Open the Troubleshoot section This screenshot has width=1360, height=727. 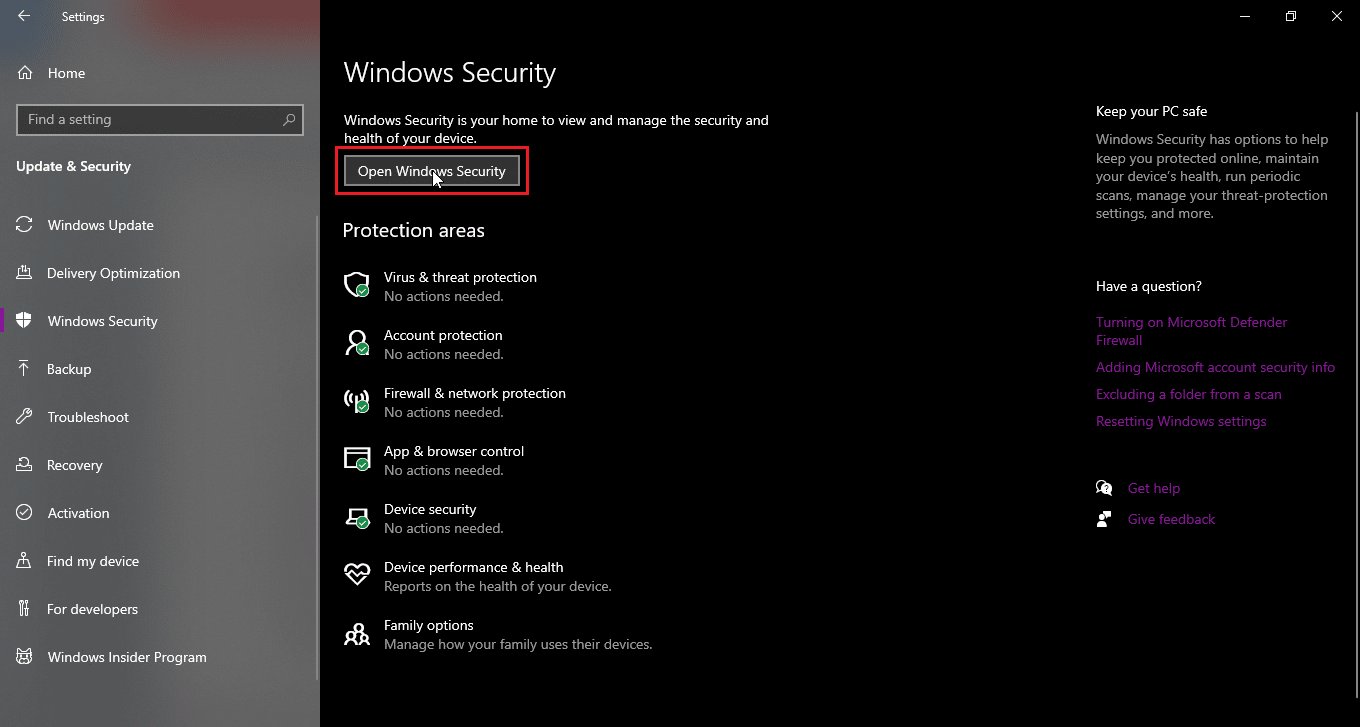(89, 417)
